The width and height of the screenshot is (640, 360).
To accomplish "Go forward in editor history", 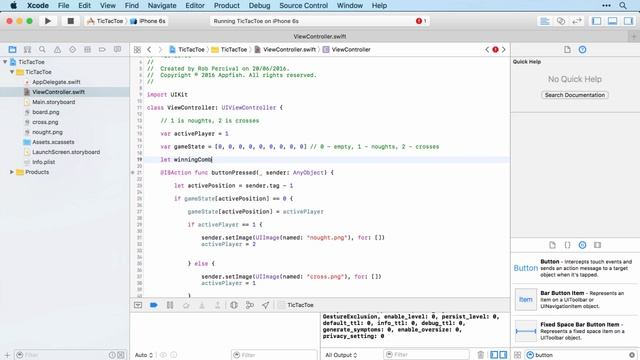I will pos(160,49).
